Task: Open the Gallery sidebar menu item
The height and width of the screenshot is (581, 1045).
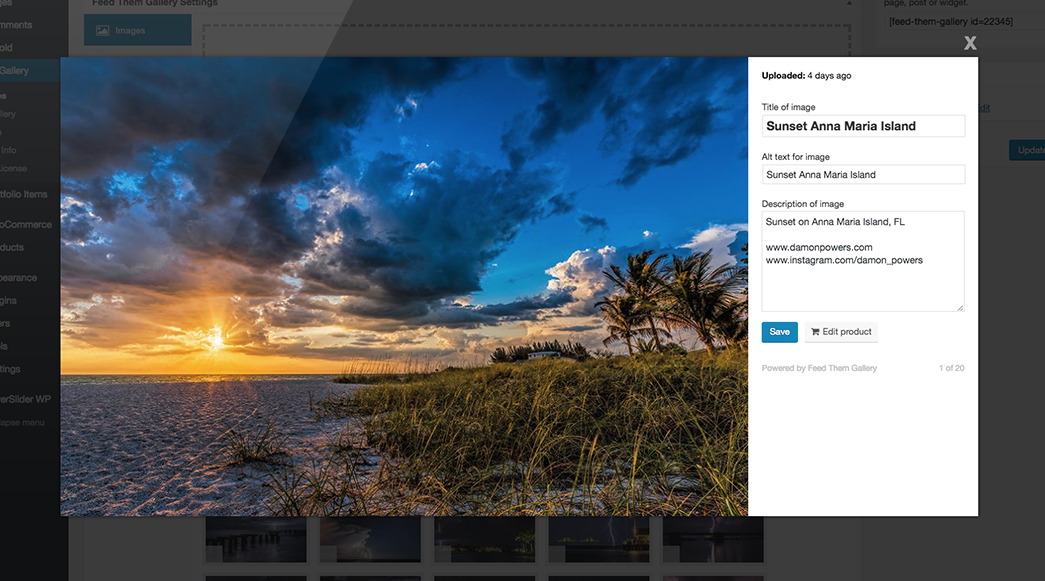Action: [29, 71]
